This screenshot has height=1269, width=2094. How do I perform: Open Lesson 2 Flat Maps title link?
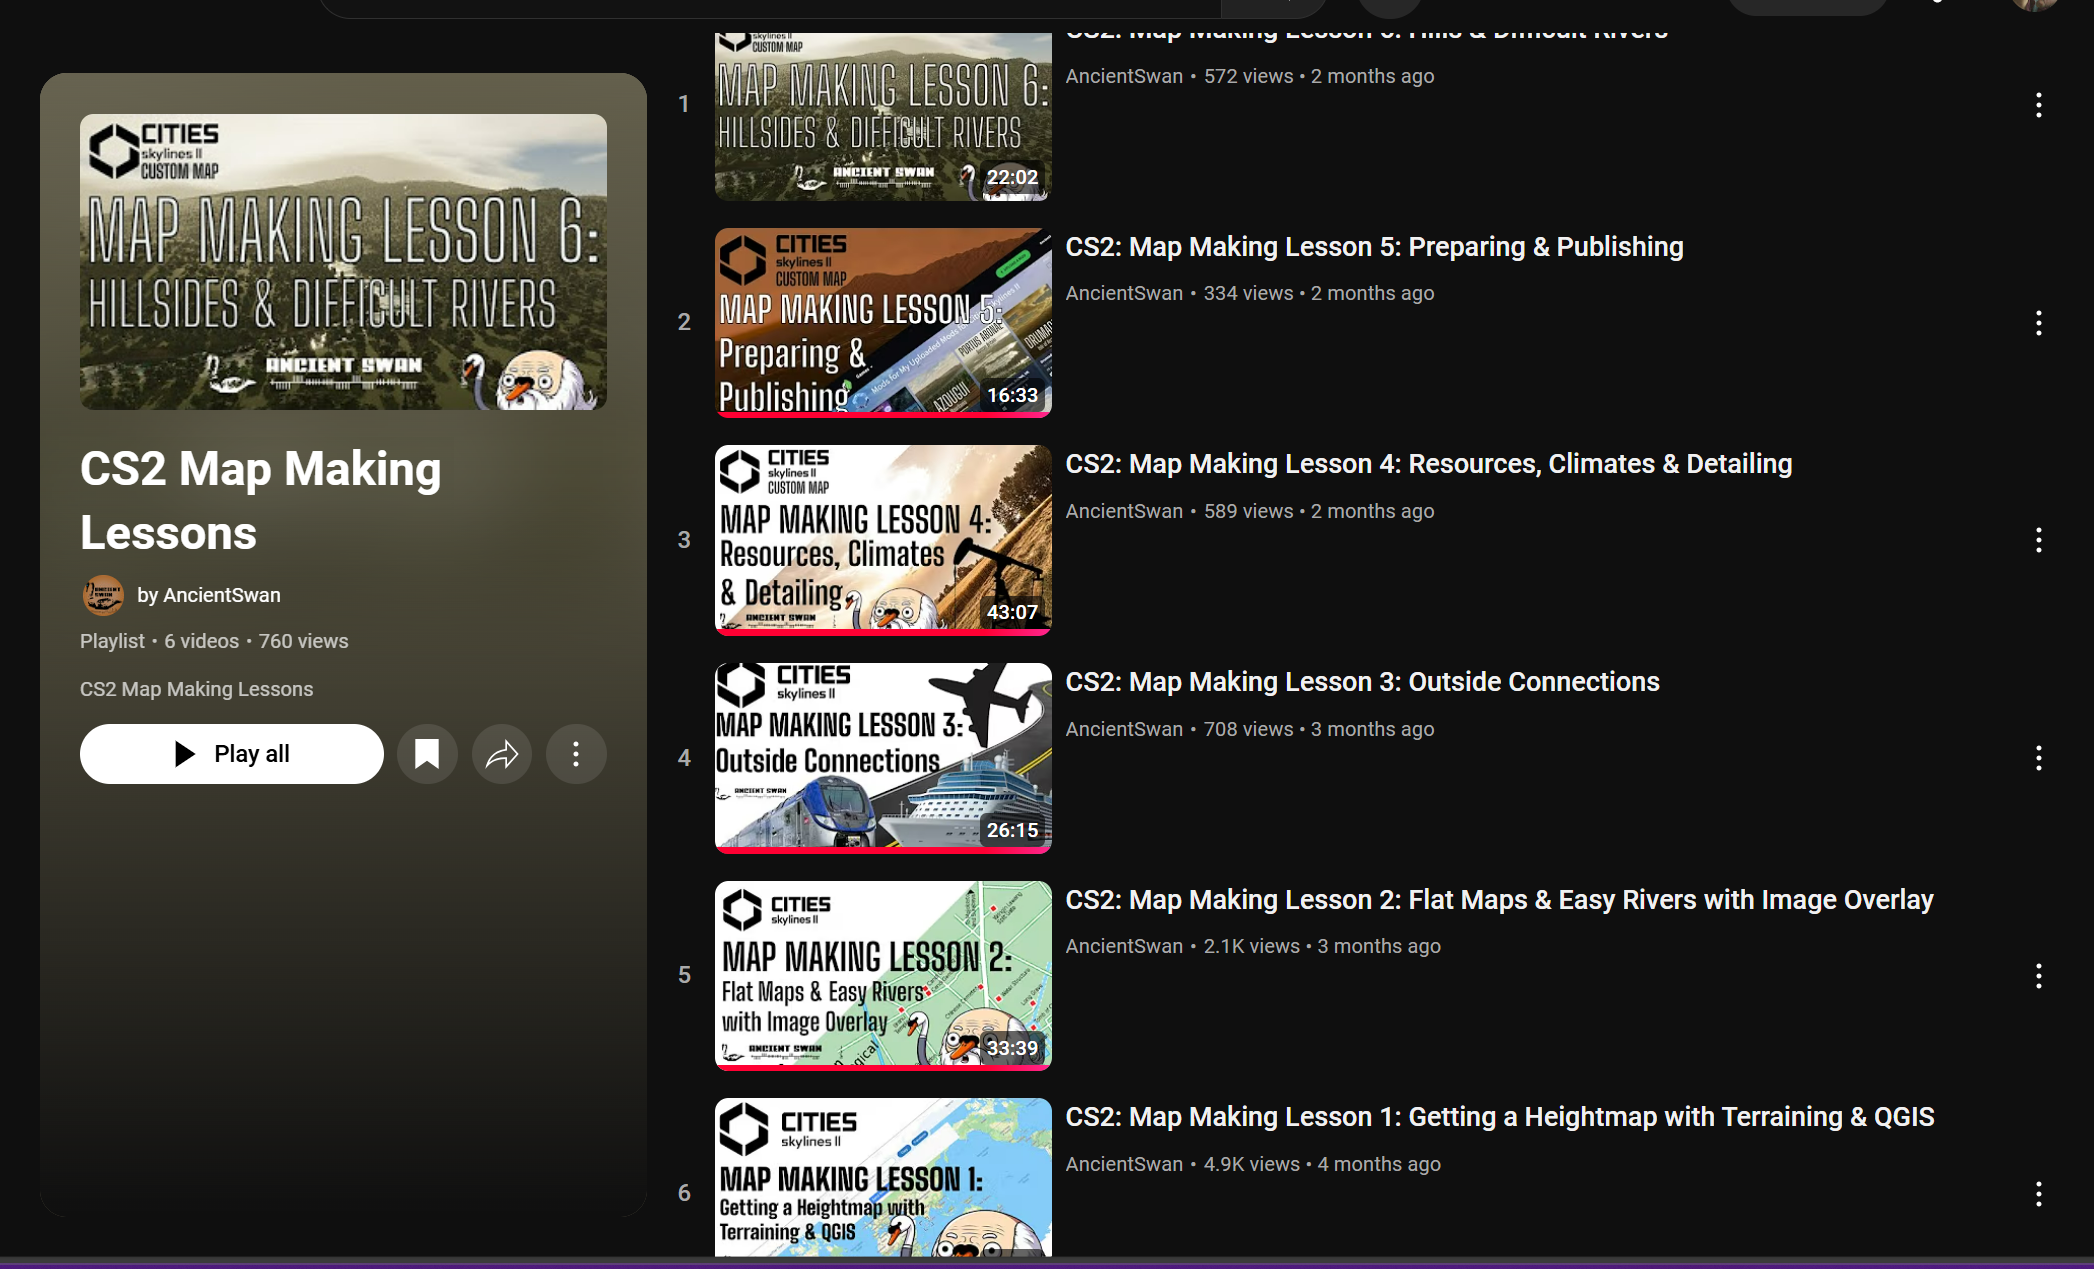(1499, 900)
